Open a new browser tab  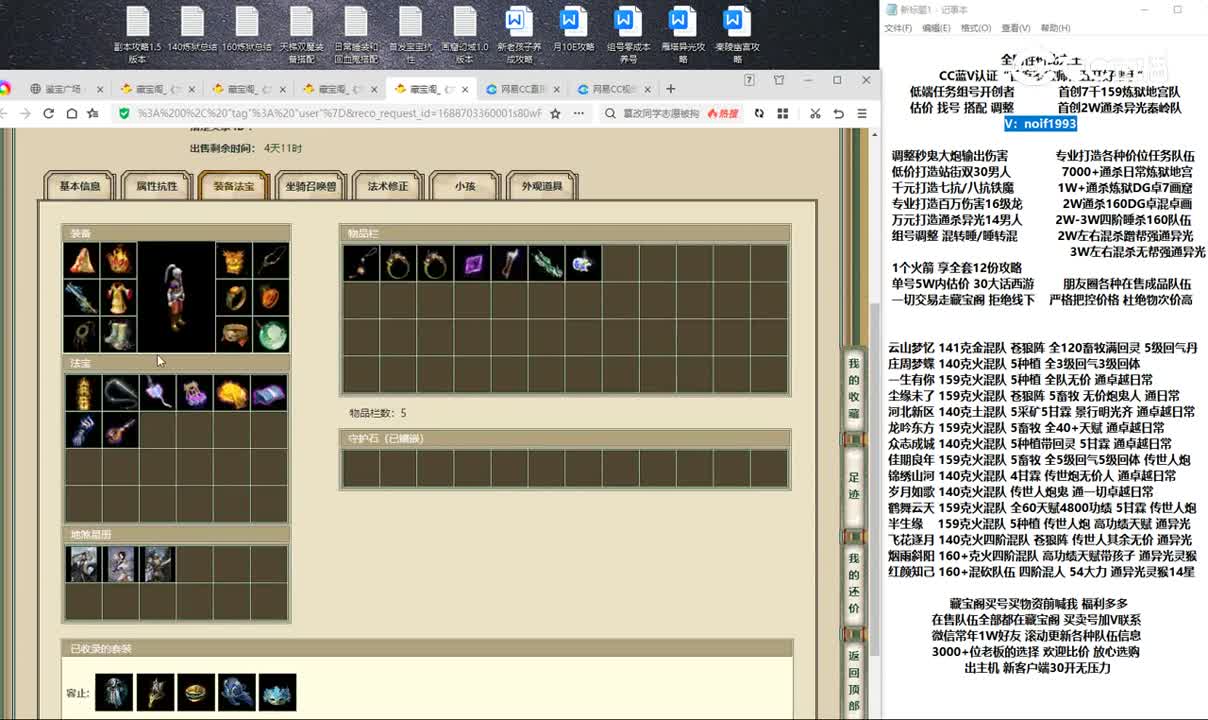673,89
